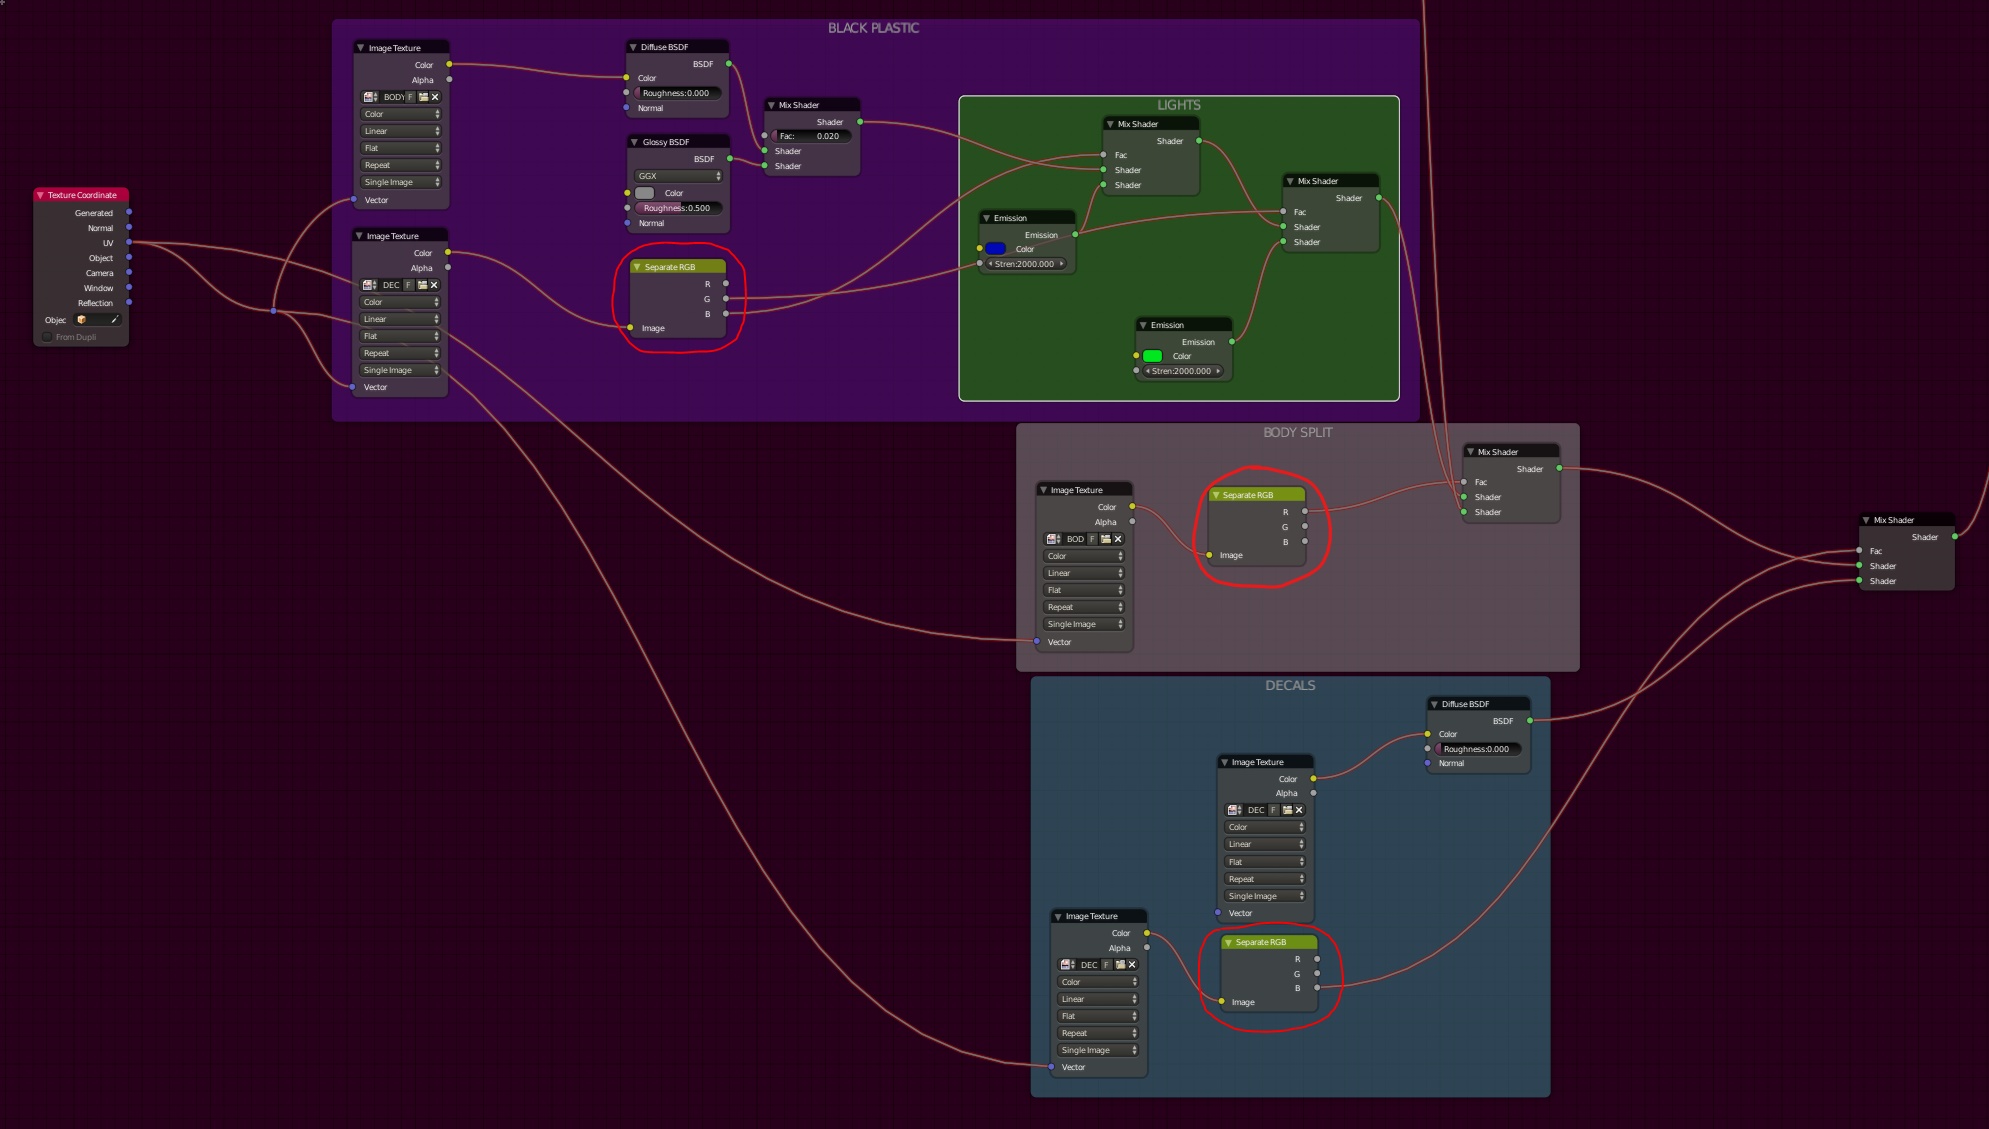Toggle fake user F on topmost BODY texture
This screenshot has width=1989, height=1129.
[x=410, y=97]
